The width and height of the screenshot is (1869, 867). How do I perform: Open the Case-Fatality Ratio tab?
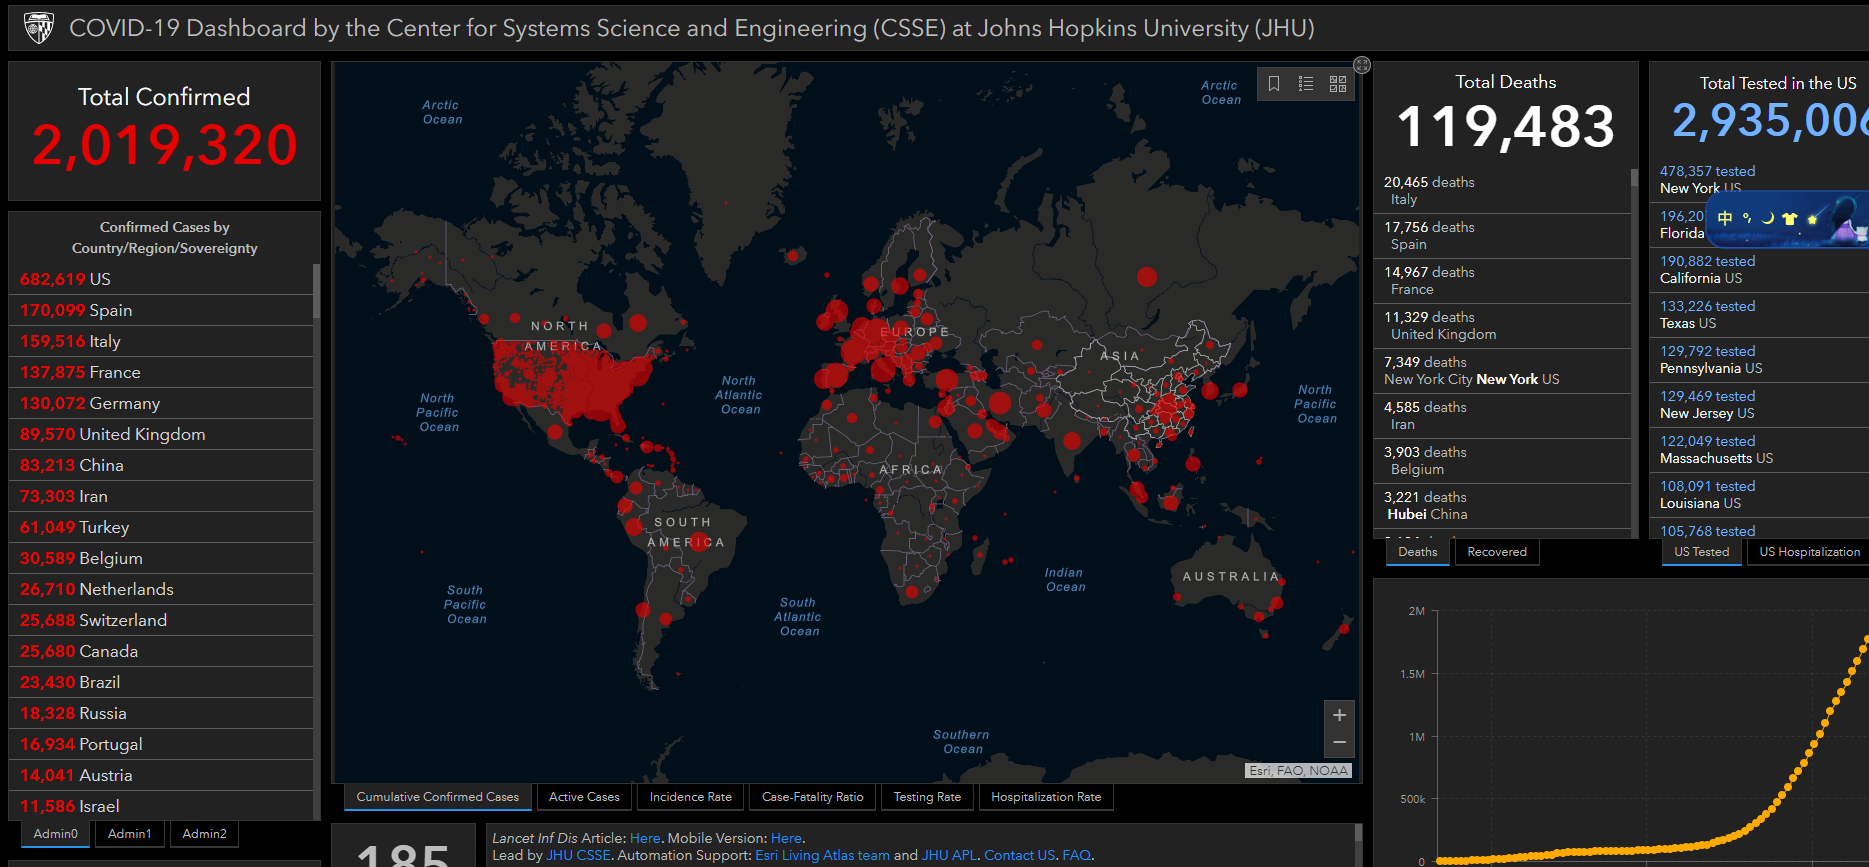[812, 797]
